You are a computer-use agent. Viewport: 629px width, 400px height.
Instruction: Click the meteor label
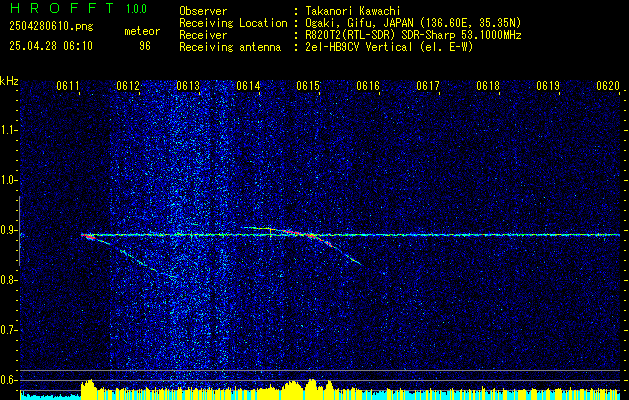point(142,31)
